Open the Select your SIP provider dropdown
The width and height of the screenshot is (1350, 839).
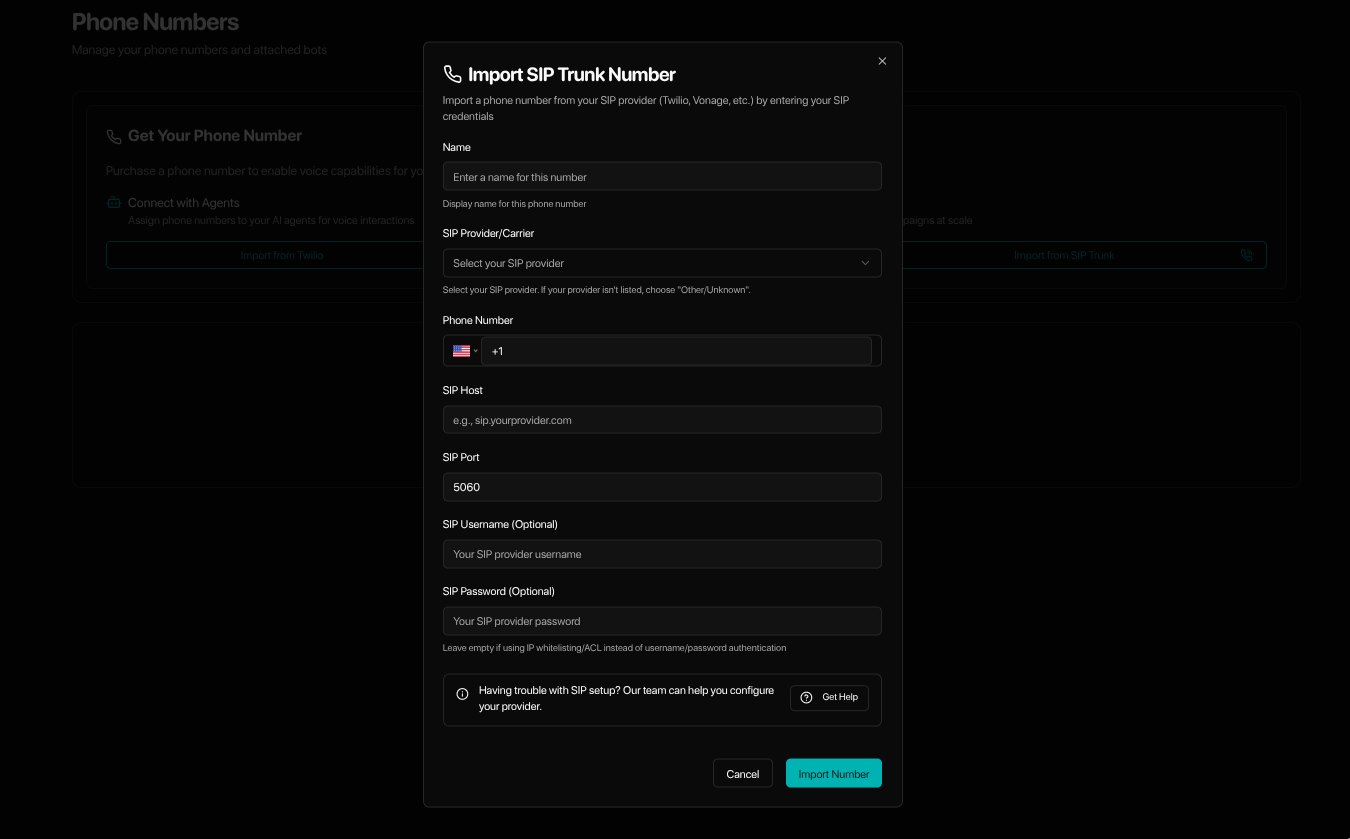(662, 263)
